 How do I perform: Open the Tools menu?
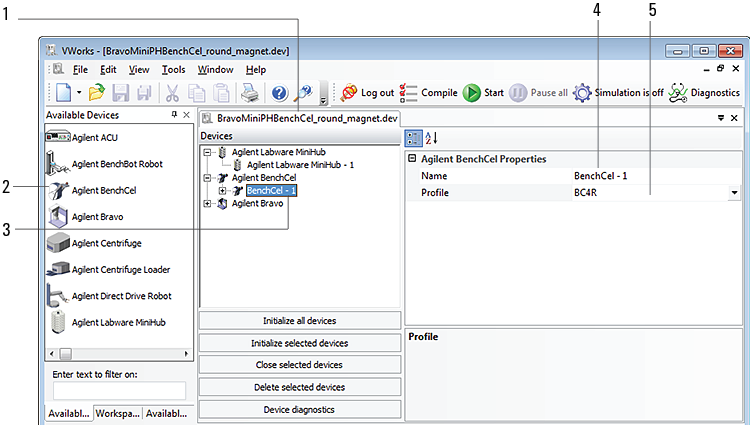click(x=173, y=70)
